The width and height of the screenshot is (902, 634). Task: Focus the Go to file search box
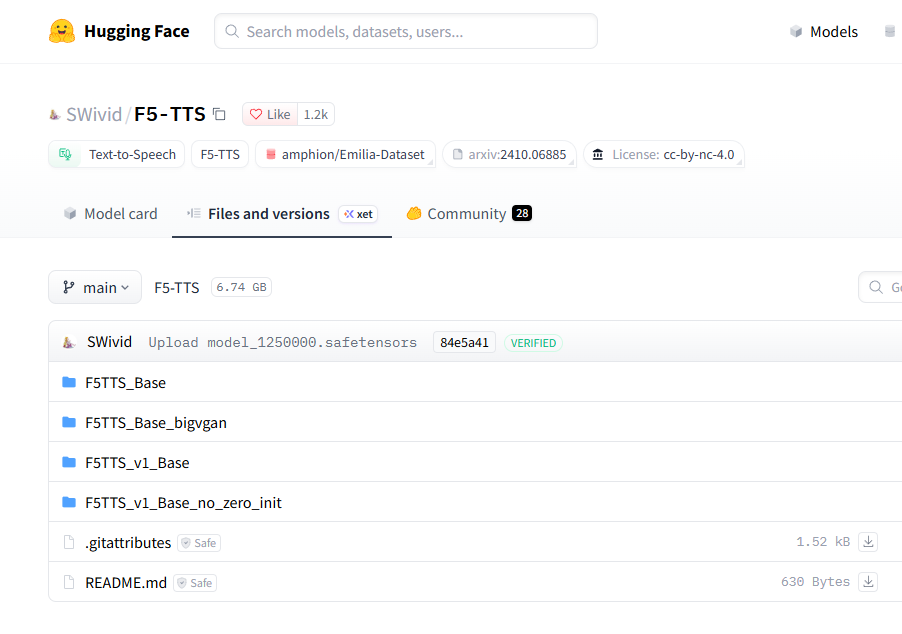coord(880,287)
